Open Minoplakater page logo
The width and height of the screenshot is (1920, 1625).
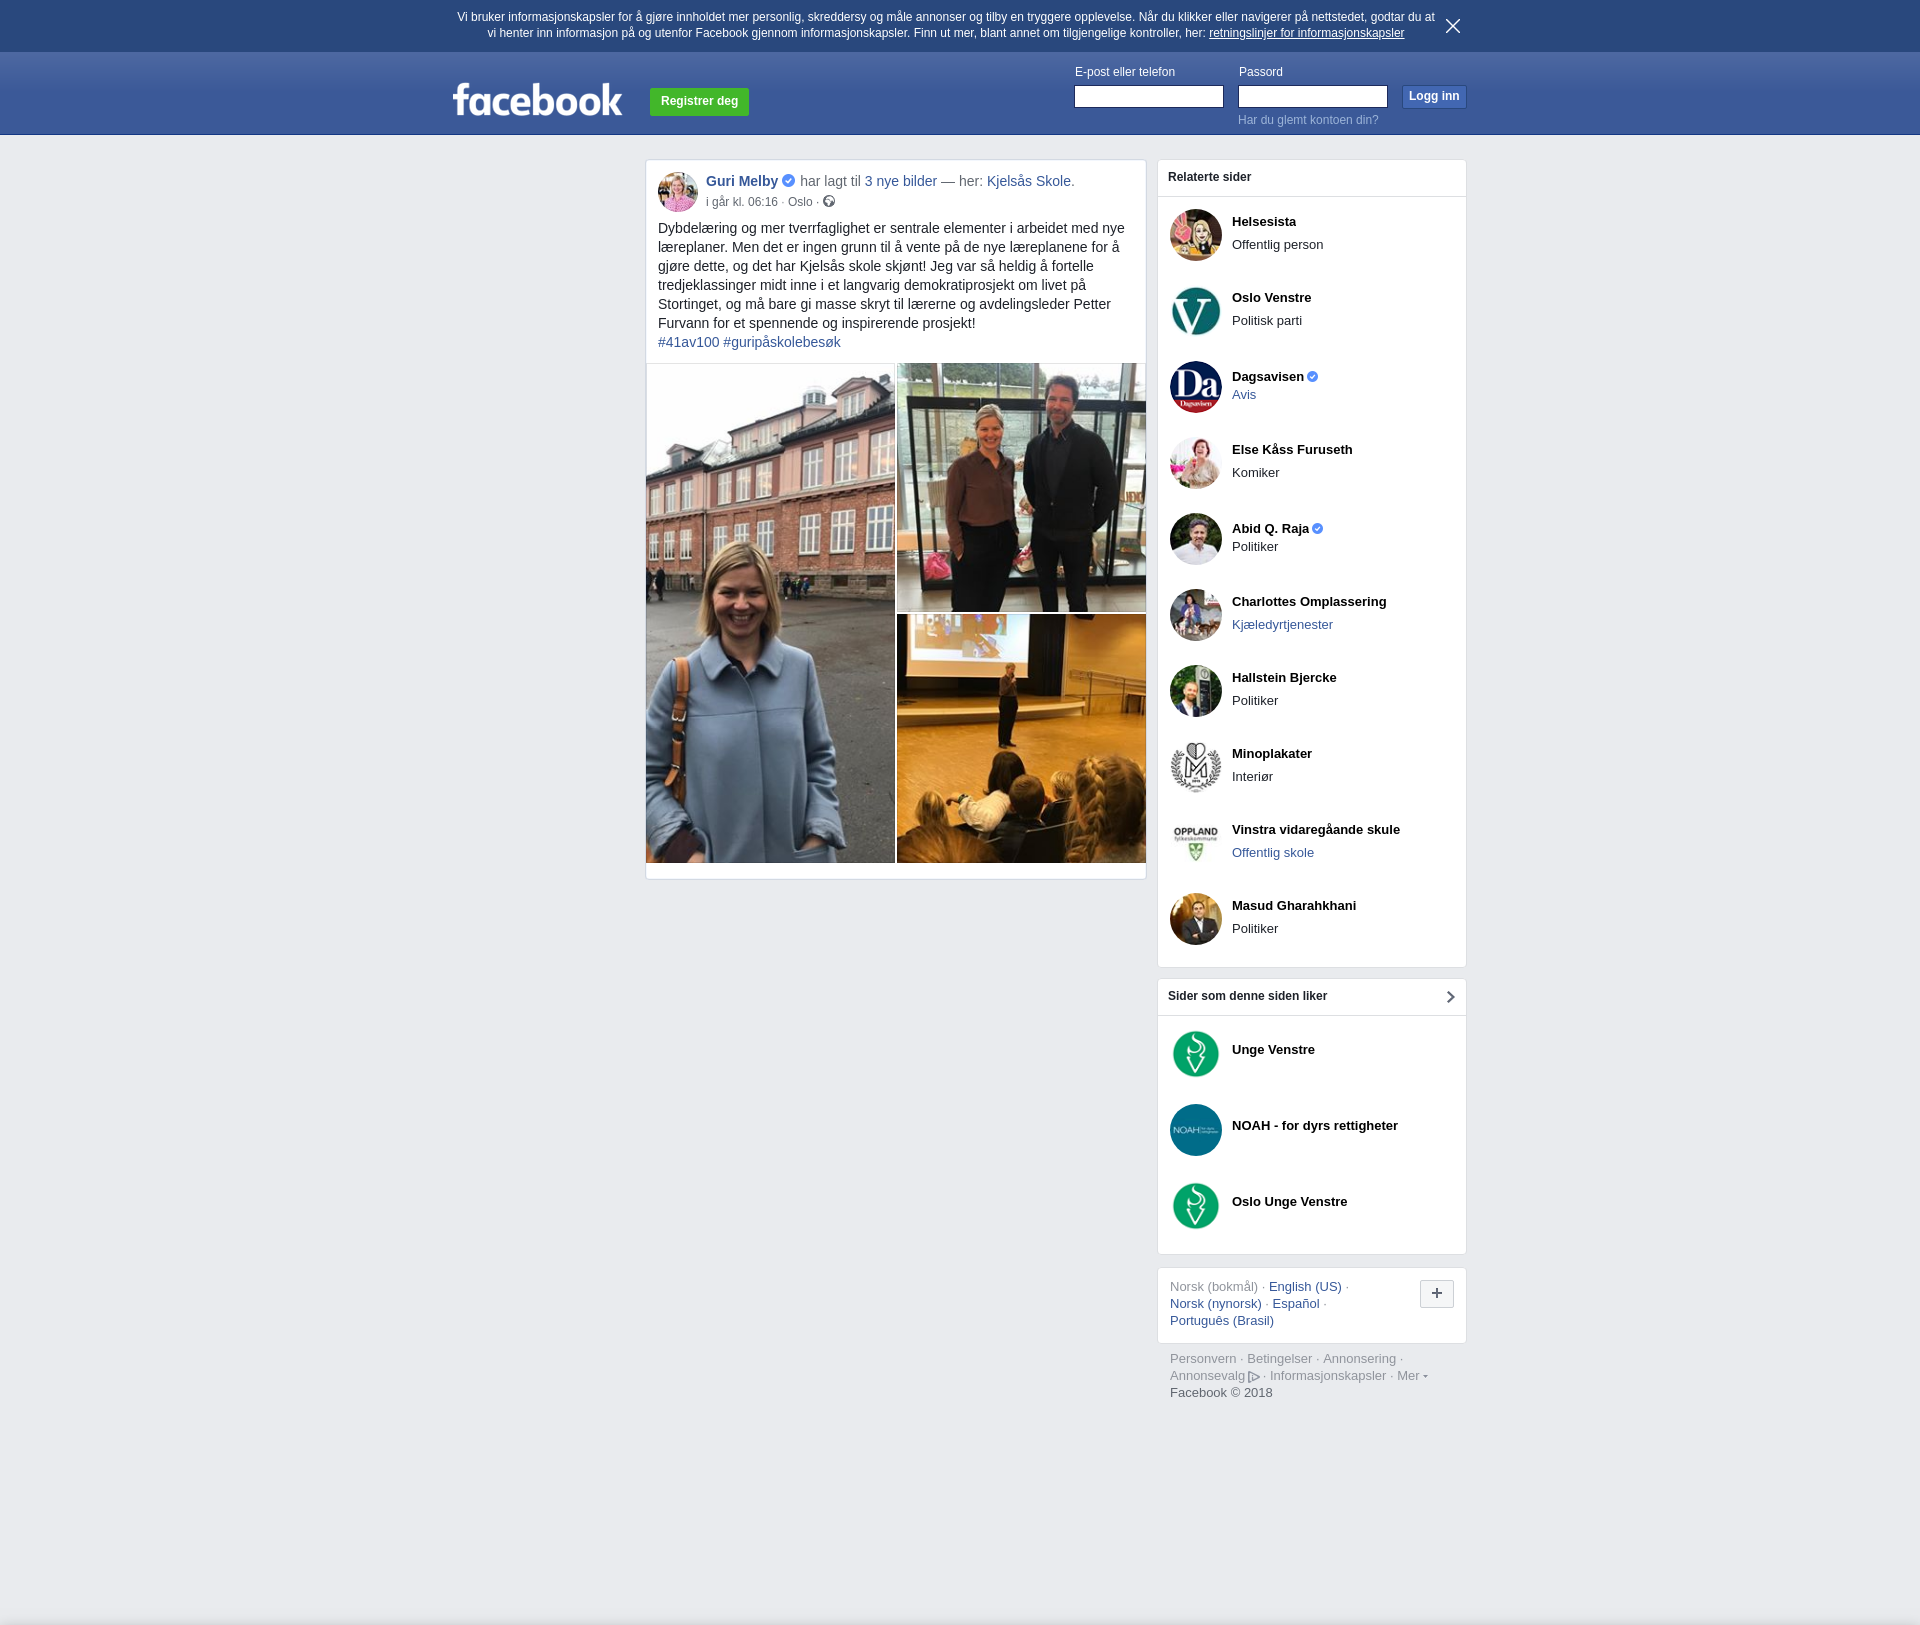click(x=1196, y=767)
